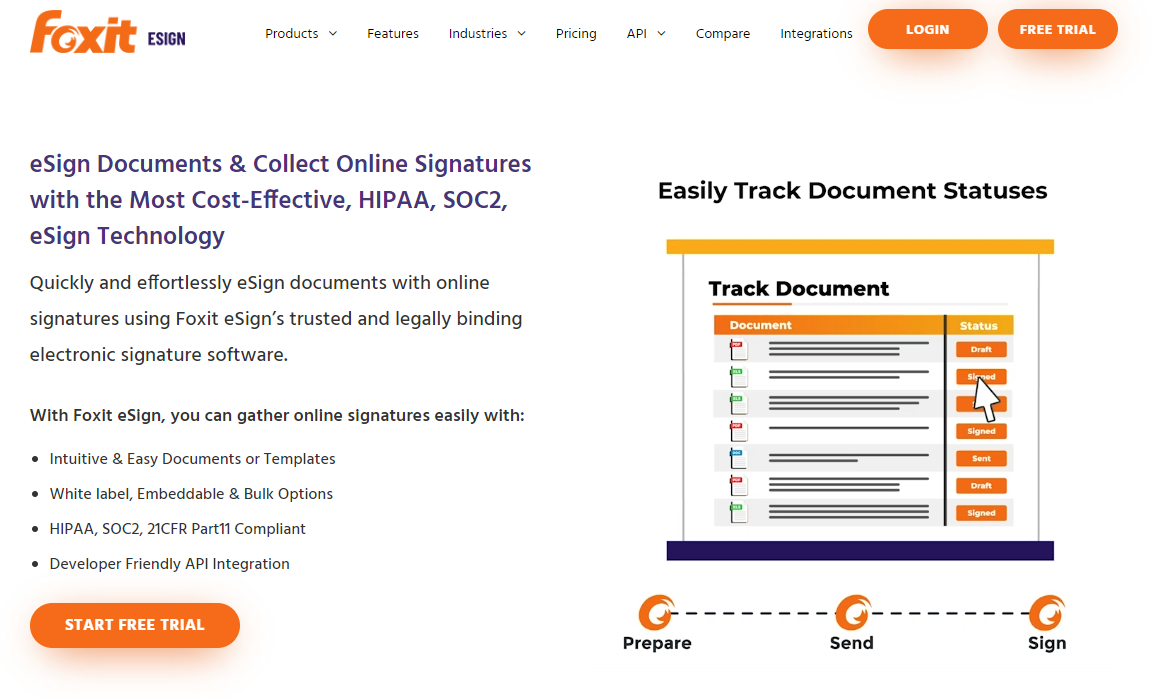Click the FREE TRIAL button in header
This screenshot has height=699, width=1153.
(x=1057, y=29)
